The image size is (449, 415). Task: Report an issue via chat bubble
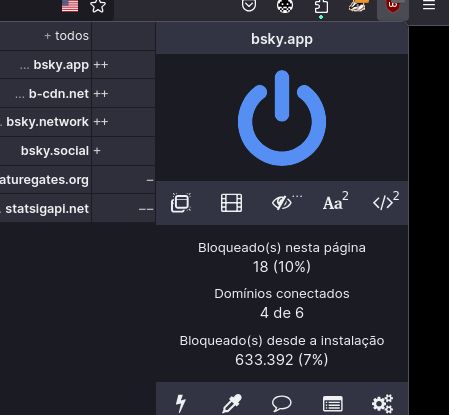(x=282, y=403)
